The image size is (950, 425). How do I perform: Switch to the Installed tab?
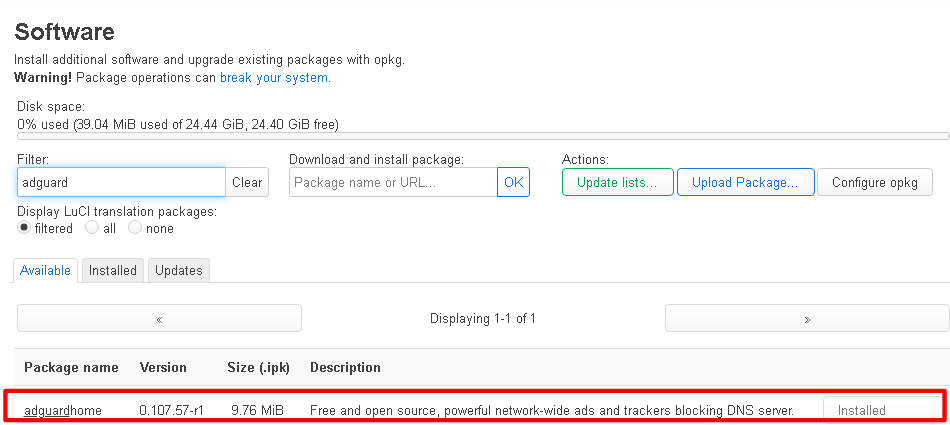coord(113,270)
